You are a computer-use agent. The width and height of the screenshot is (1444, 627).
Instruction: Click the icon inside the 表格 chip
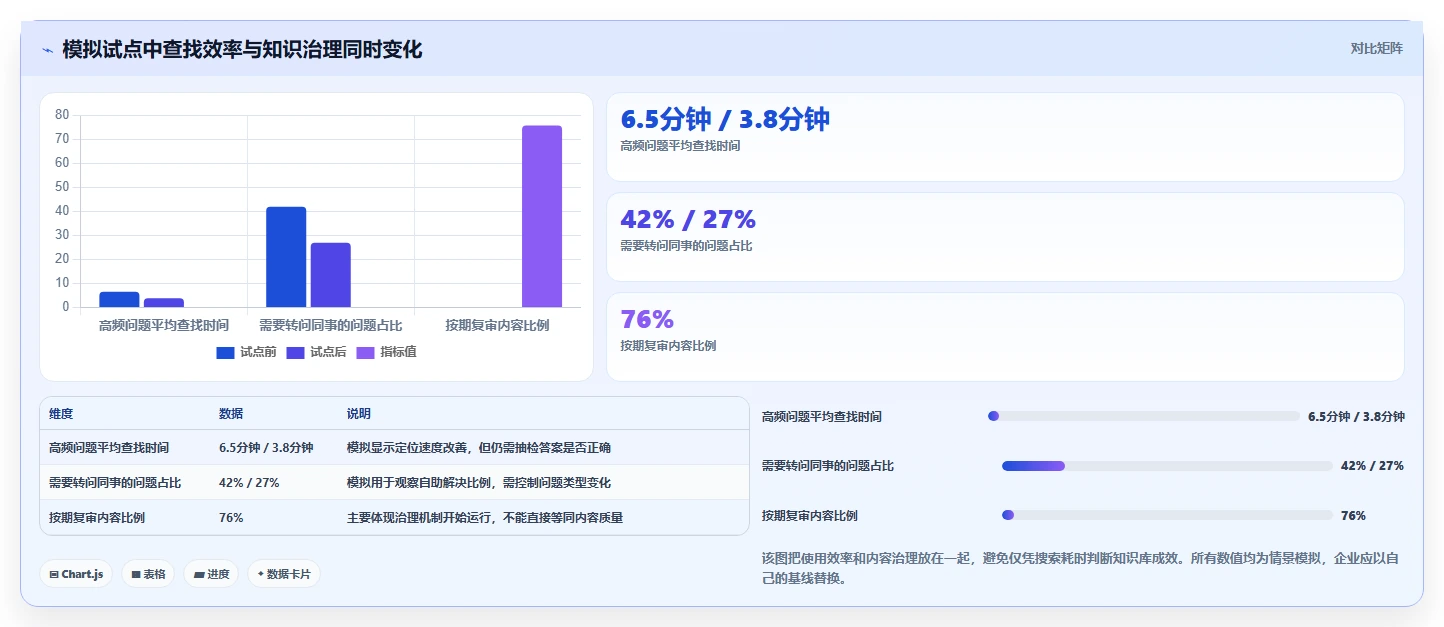136,574
